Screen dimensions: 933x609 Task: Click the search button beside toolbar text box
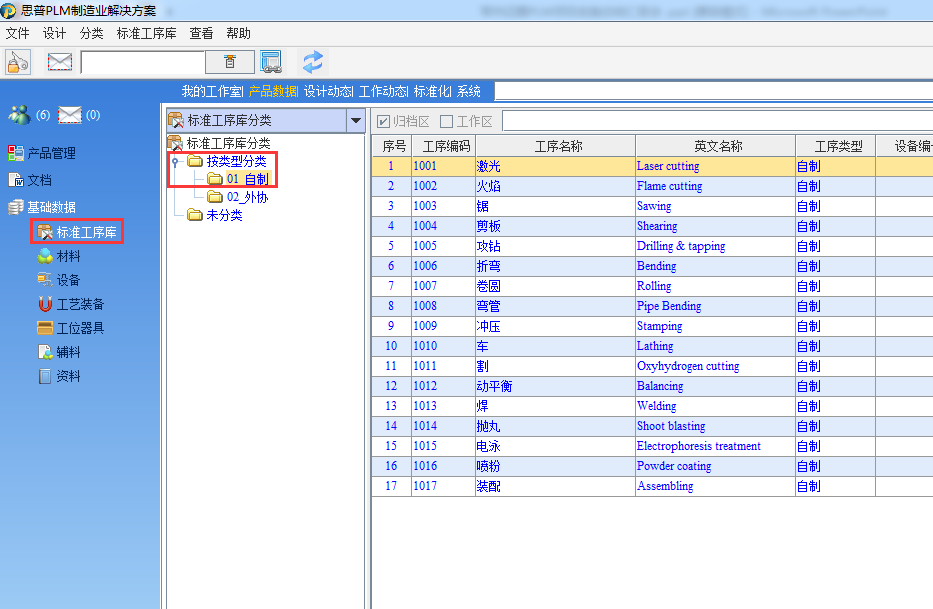coord(230,62)
